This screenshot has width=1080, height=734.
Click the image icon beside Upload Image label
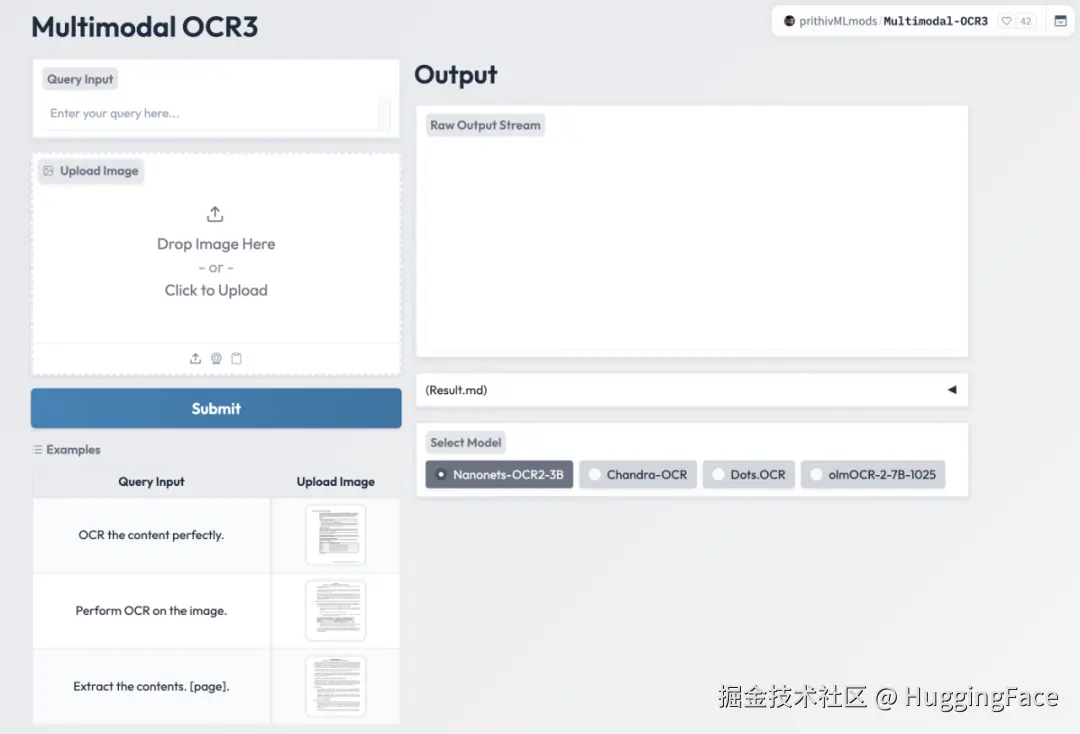pyautogui.click(x=48, y=171)
